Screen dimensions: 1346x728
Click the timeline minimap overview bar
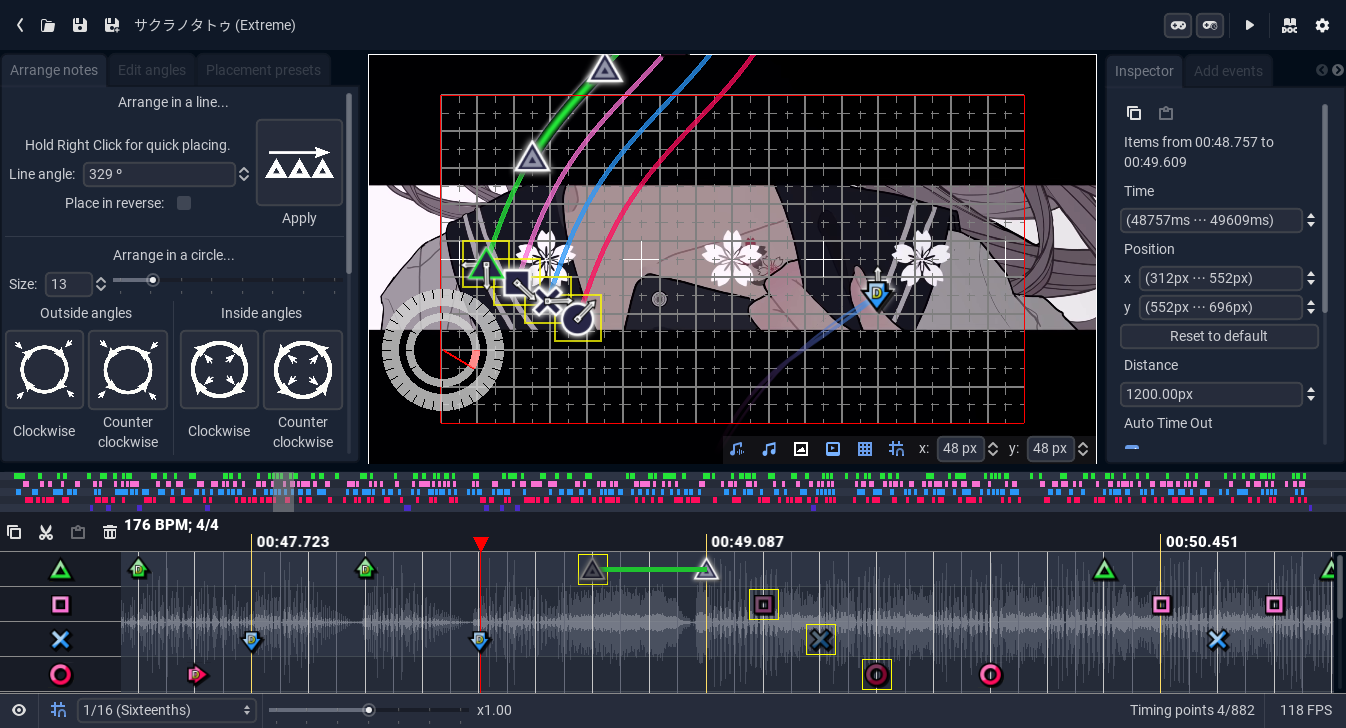[672, 491]
